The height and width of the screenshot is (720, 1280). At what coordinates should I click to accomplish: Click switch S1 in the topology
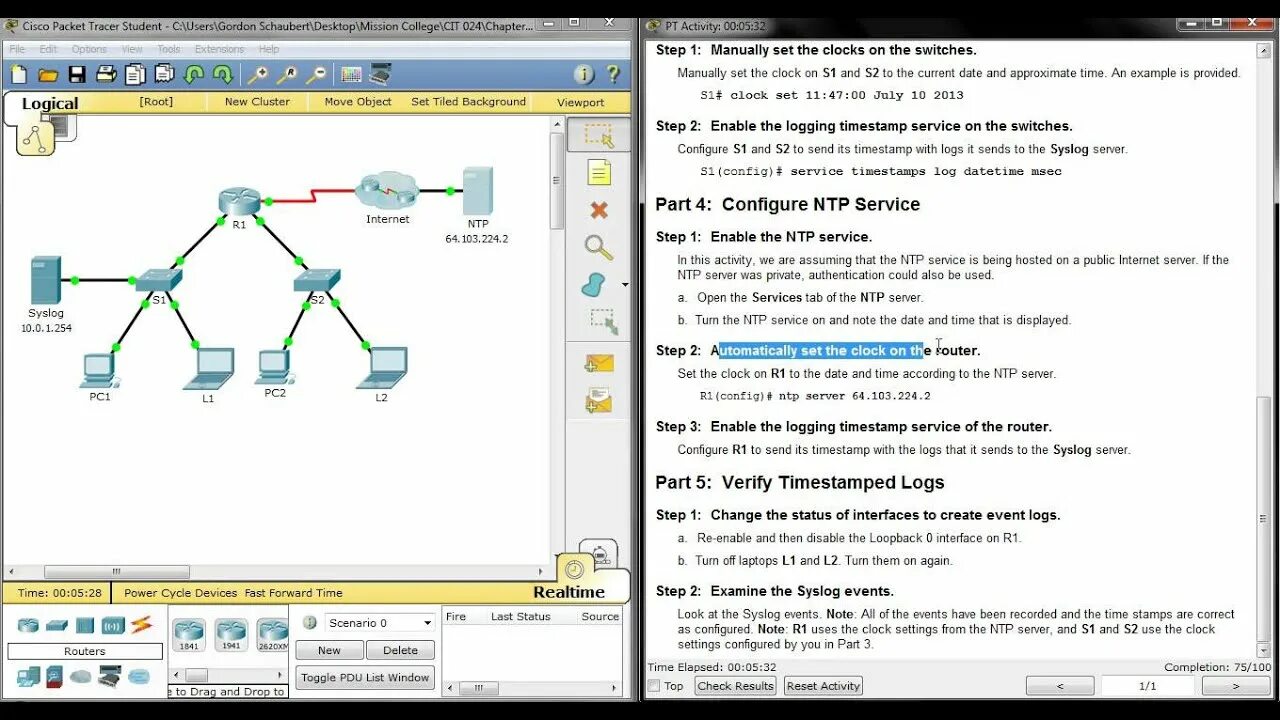click(159, 280)
